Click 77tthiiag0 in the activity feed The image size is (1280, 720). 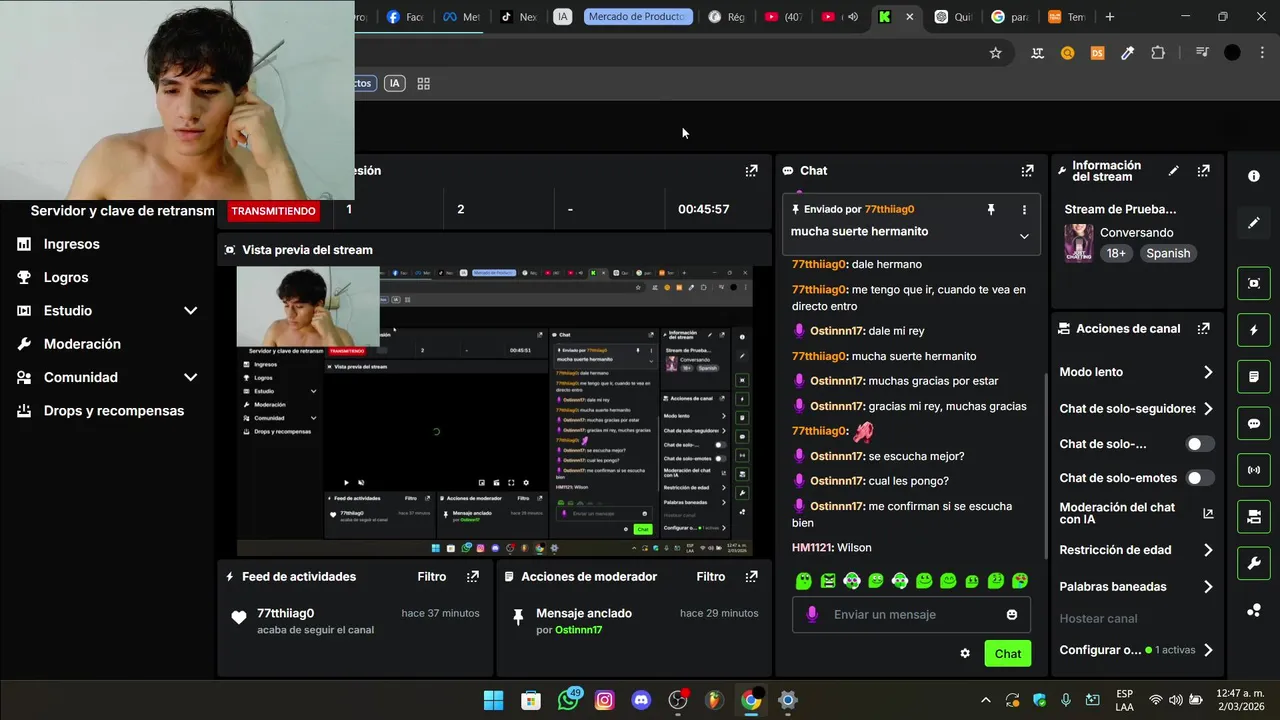tap(286, 613)
